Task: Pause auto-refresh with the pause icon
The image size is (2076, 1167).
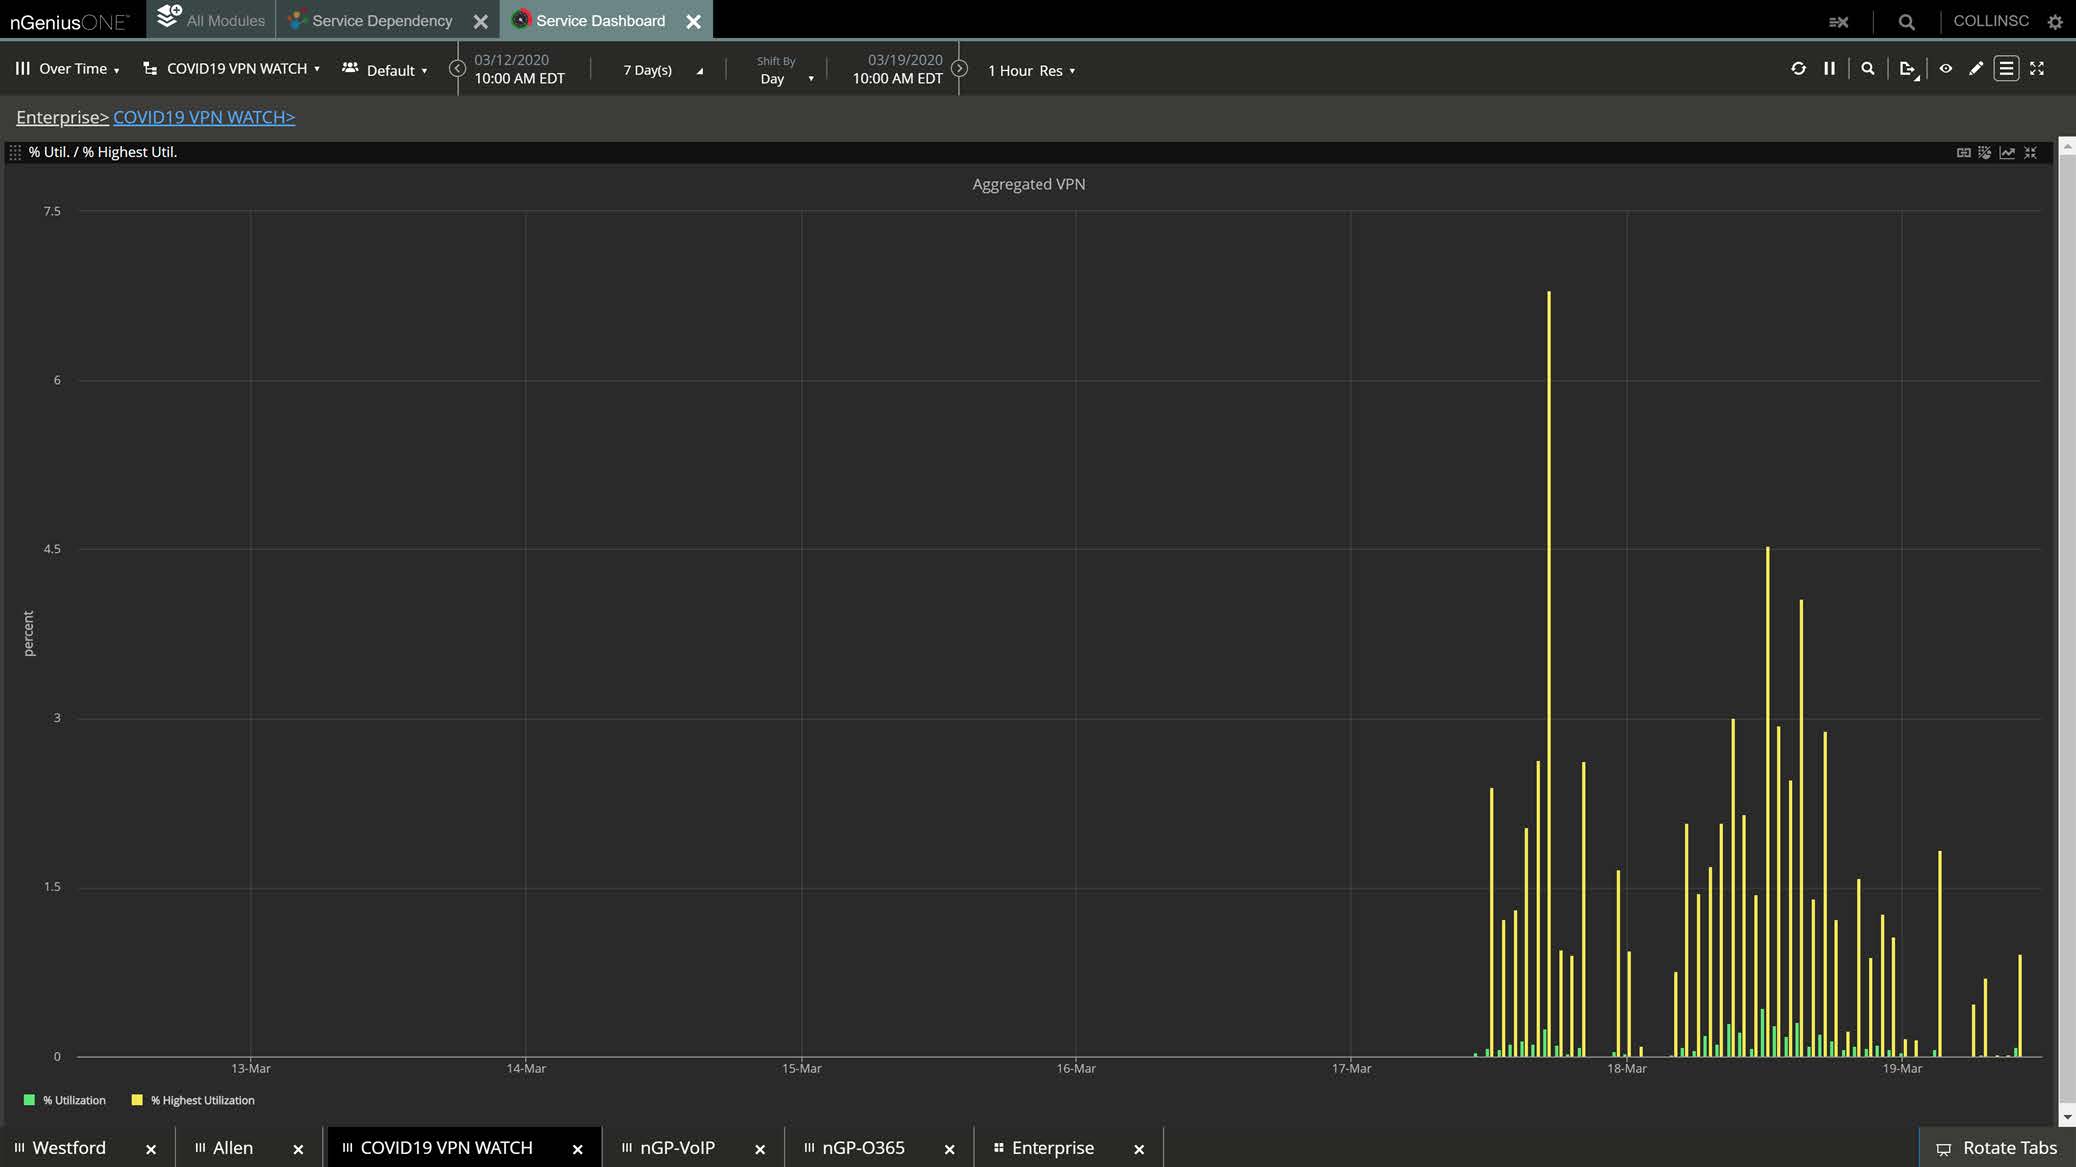Action: (x=1829, y=69)
